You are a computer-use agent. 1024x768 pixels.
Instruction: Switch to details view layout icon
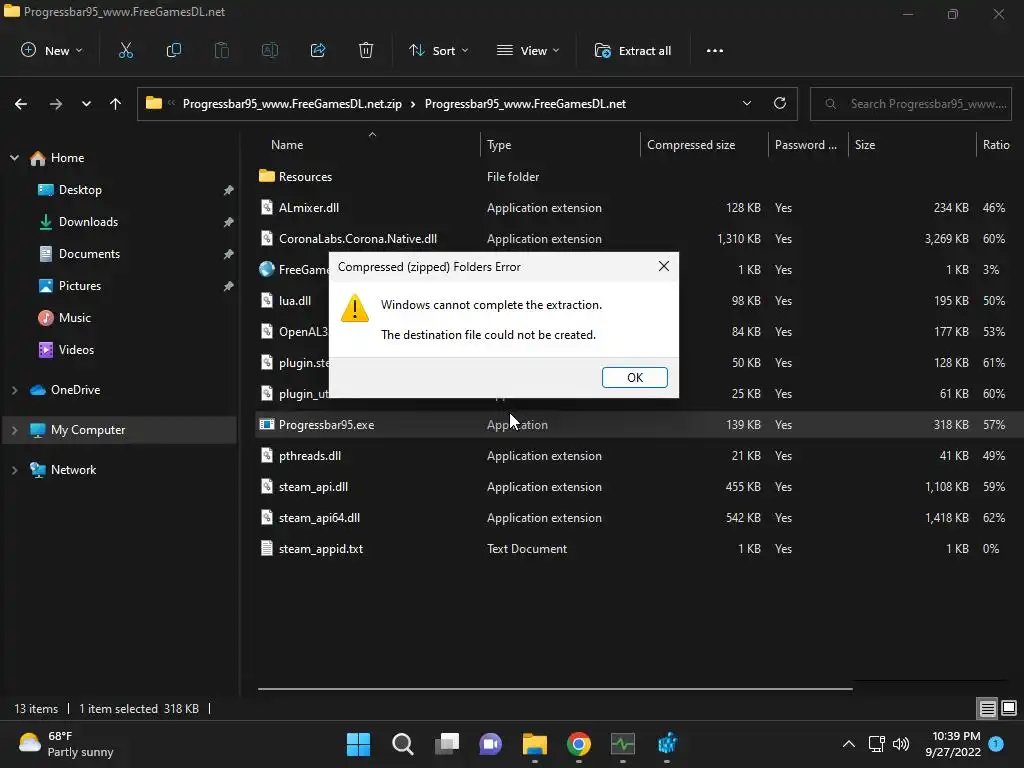pos(987,709)
